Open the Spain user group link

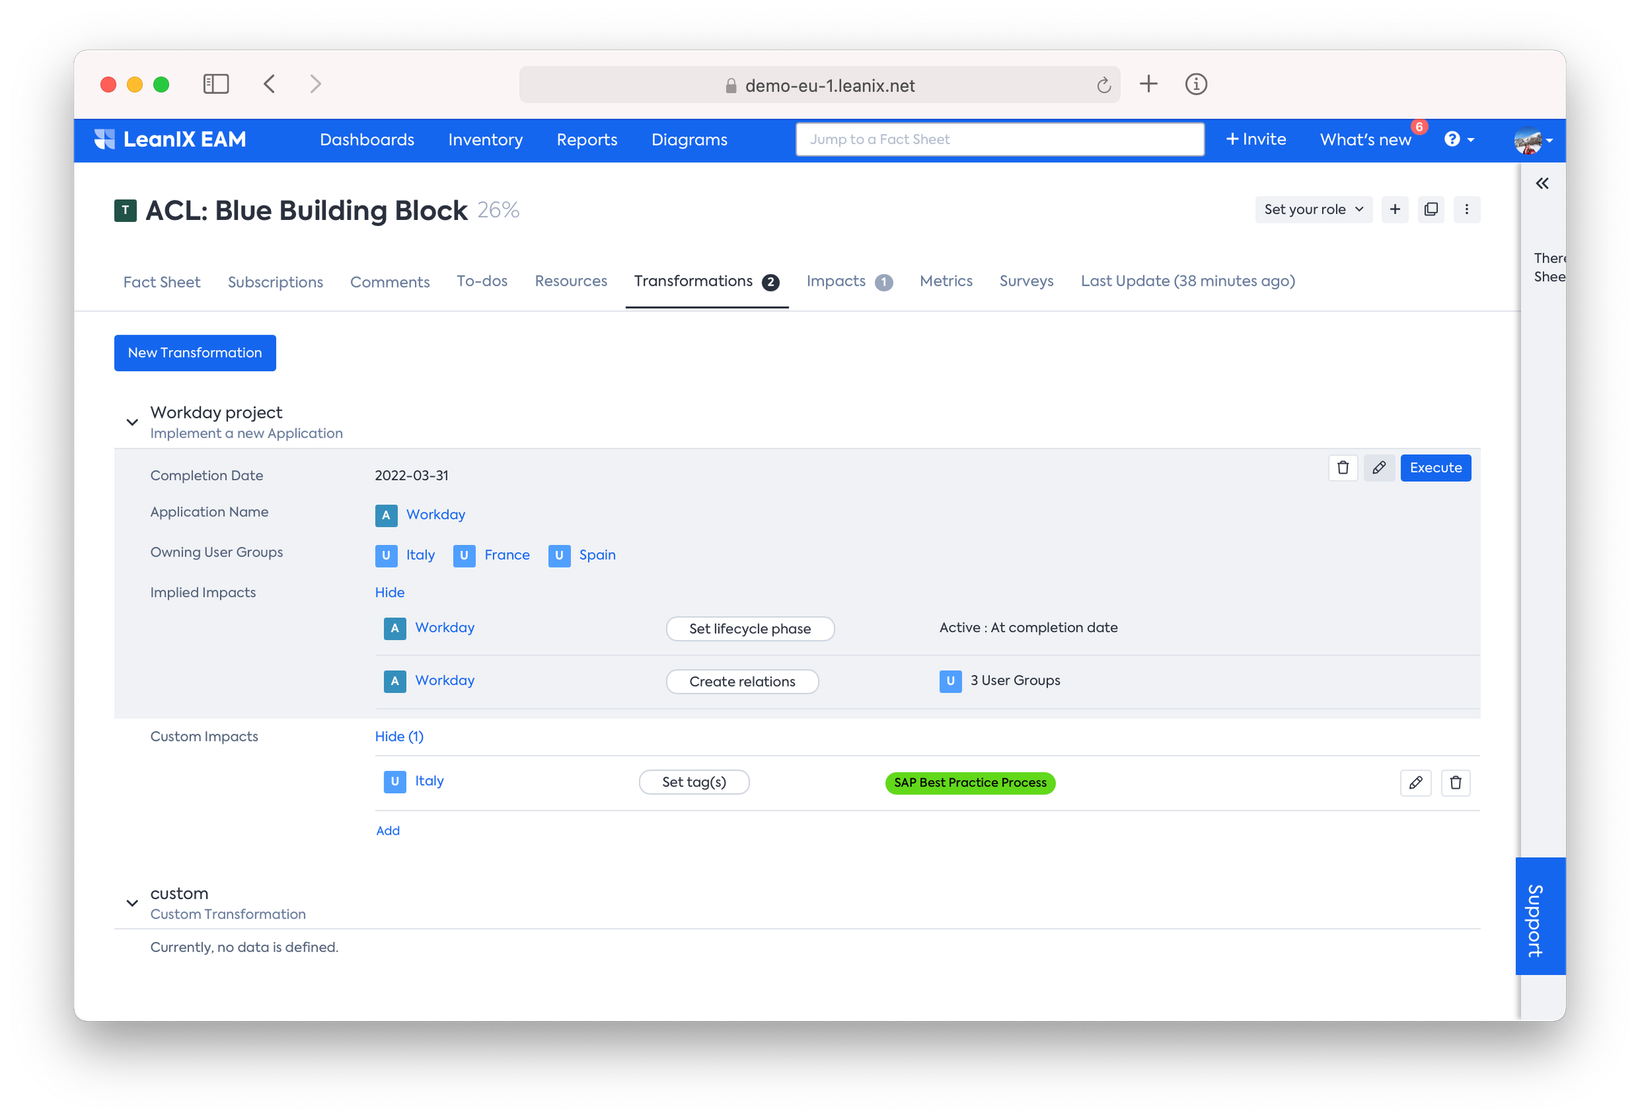coord(597,555)
